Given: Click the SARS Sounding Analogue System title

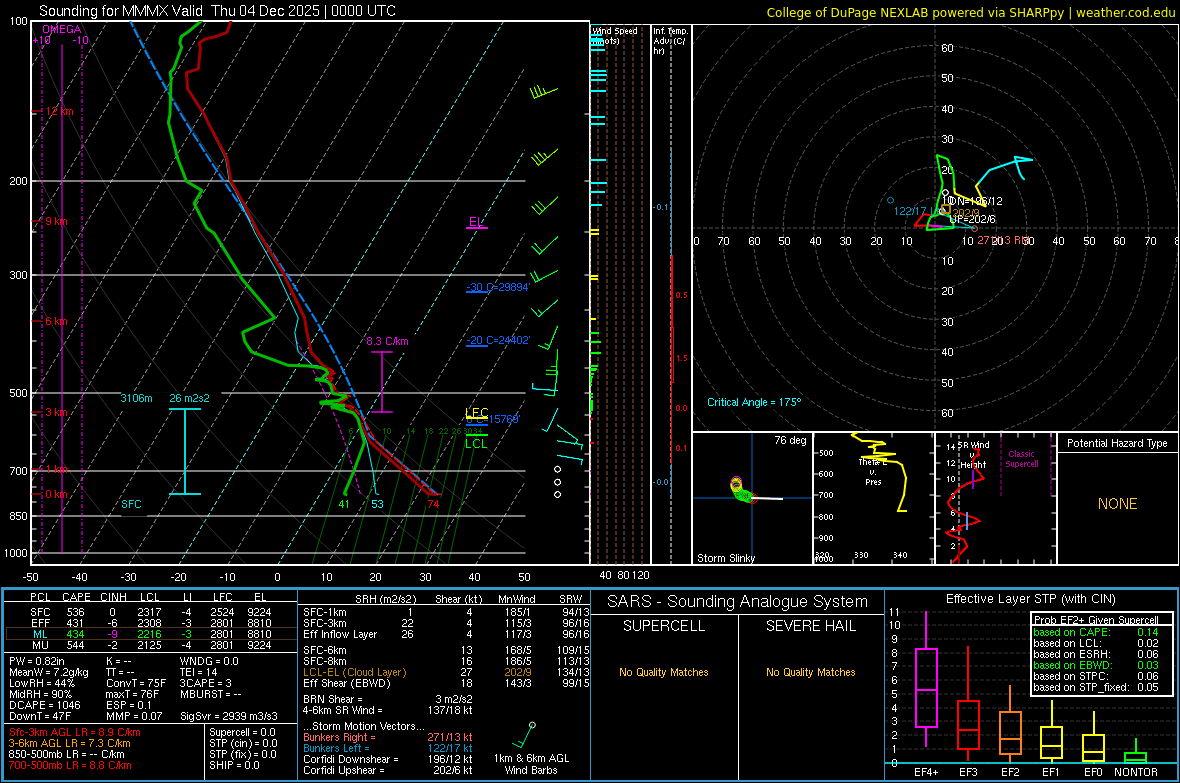Looking at the screenshot, I should [738, 602].
